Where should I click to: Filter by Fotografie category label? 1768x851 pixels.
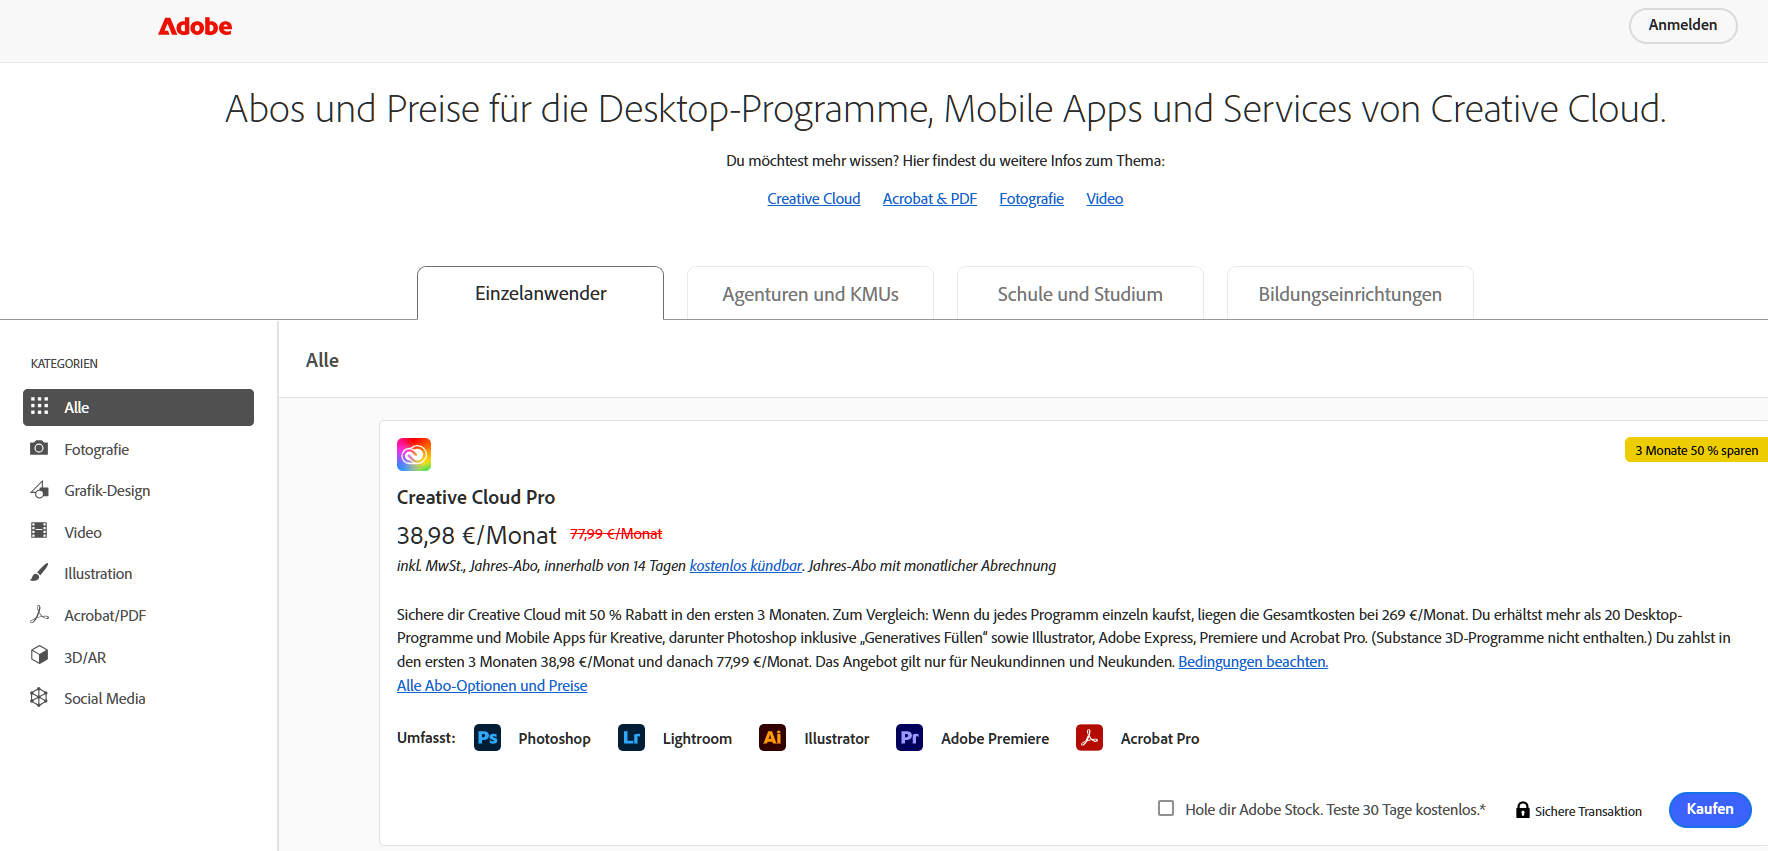pyautogui.click(x=97, y=450)
